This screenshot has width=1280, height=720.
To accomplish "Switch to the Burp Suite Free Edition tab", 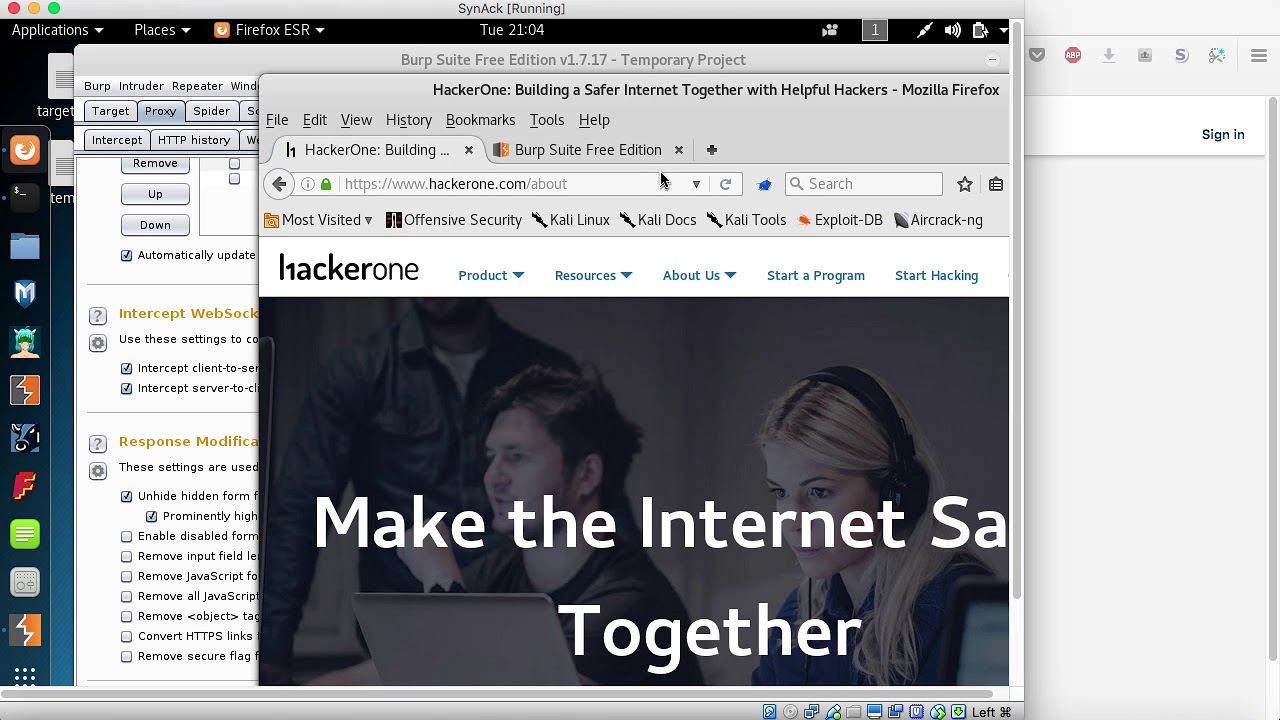I will point(589,150).
